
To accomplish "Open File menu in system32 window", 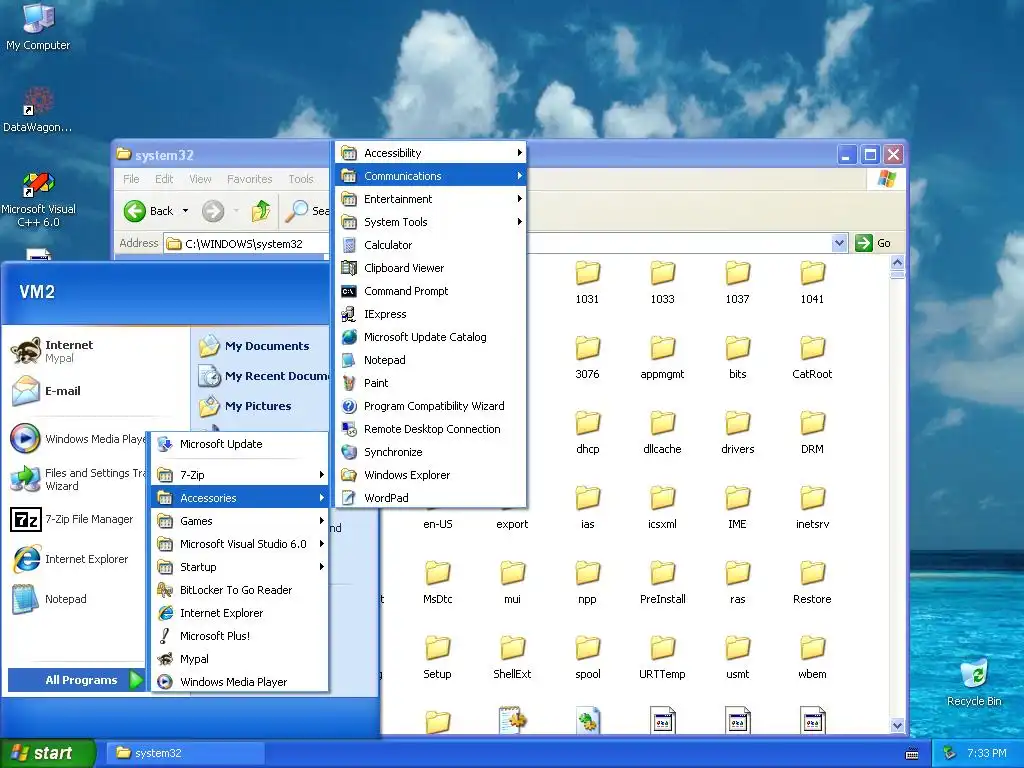I will pyautogui.click(x=131, y=179).
